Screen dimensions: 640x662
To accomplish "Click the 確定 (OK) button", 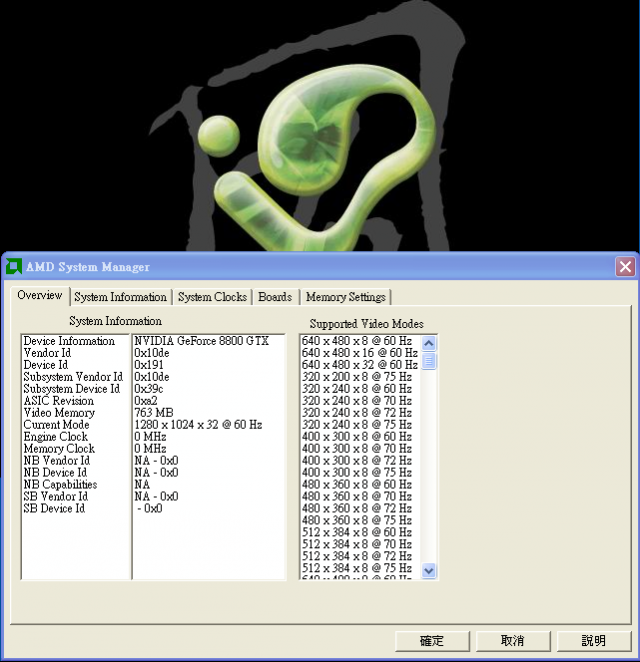I will pos(432,641).
